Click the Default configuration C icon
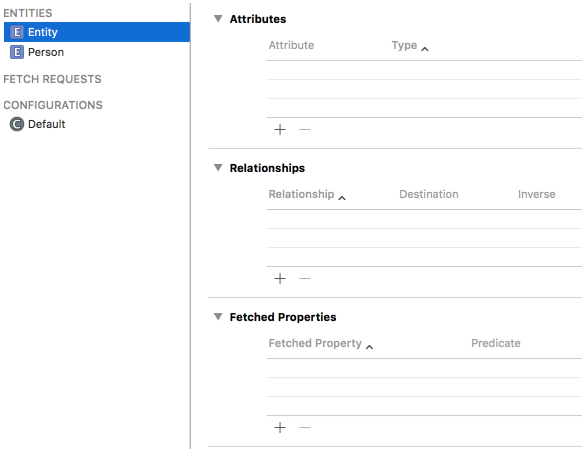Viewport: 582px width, 456px height. [x=17, y=124]
